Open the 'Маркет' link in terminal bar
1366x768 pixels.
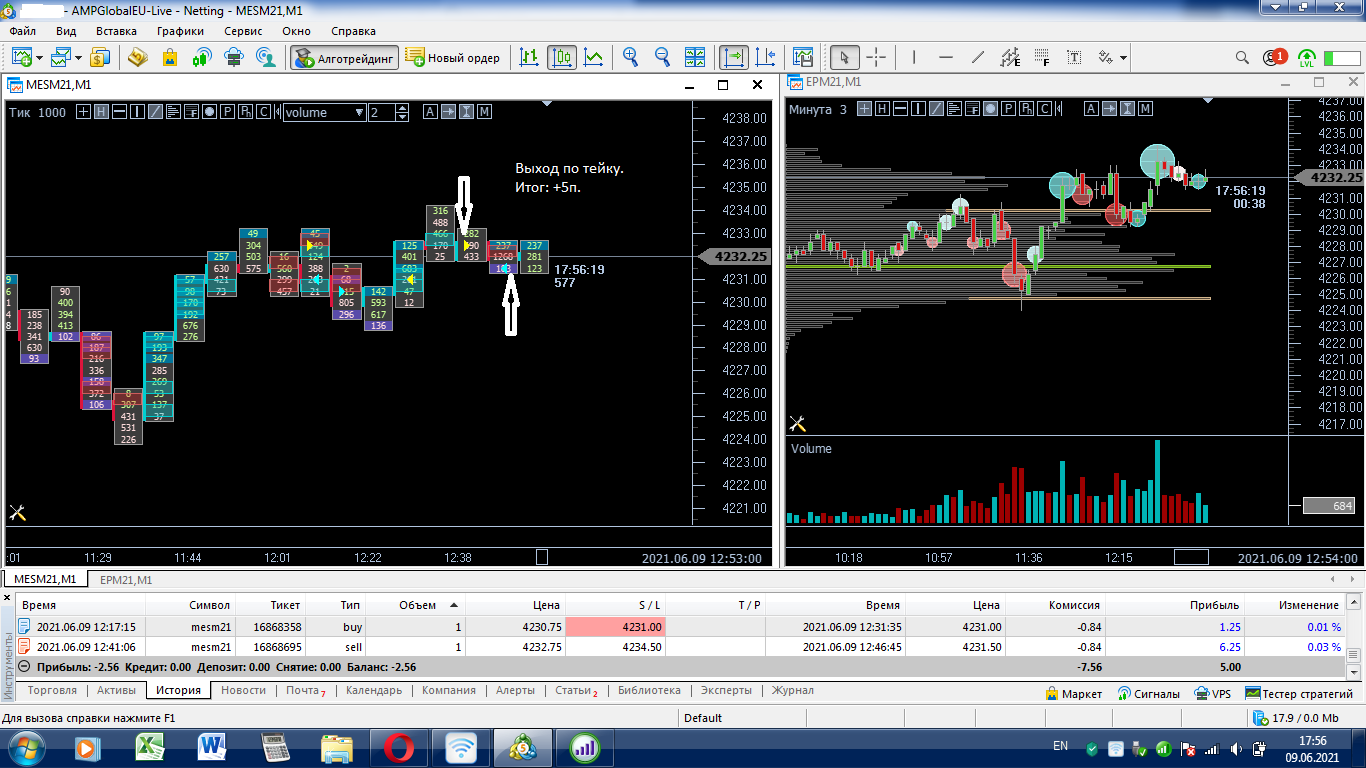(x=1074, y=693)
